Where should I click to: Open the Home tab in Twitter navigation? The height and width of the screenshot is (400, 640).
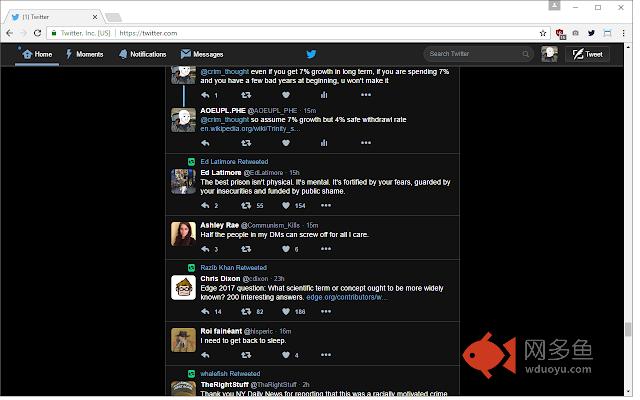click(37, 54)
